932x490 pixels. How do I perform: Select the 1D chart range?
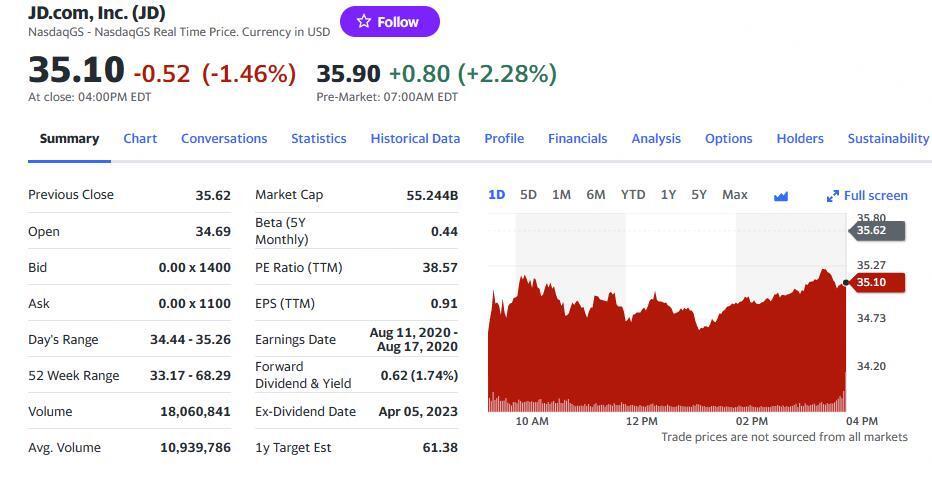[496, 195]
